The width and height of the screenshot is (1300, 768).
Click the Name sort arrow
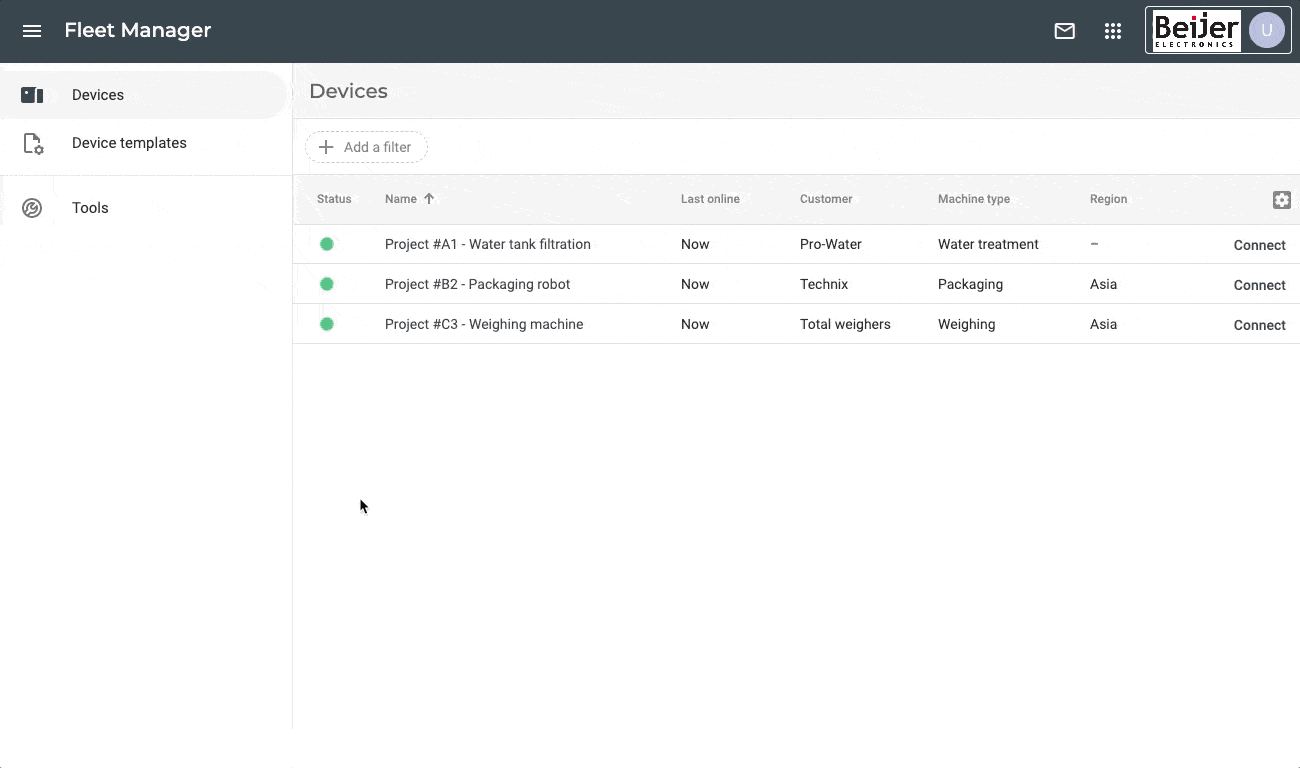(x=429, y=199)
